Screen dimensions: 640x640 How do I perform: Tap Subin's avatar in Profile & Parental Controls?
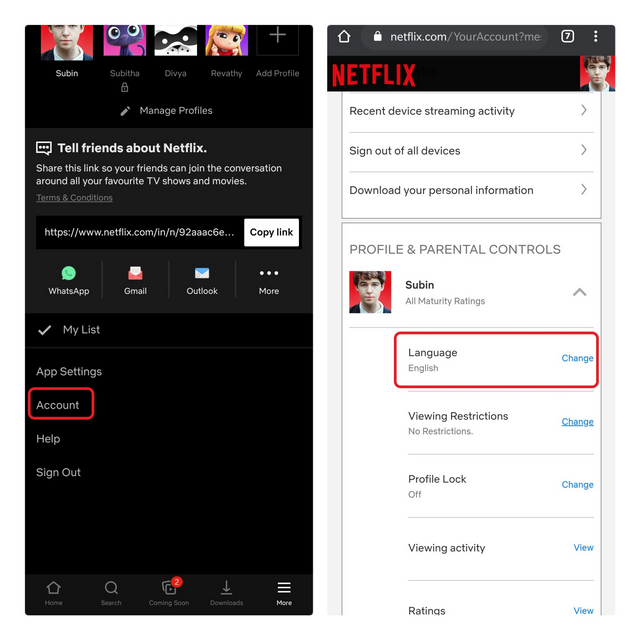point(370,292)
